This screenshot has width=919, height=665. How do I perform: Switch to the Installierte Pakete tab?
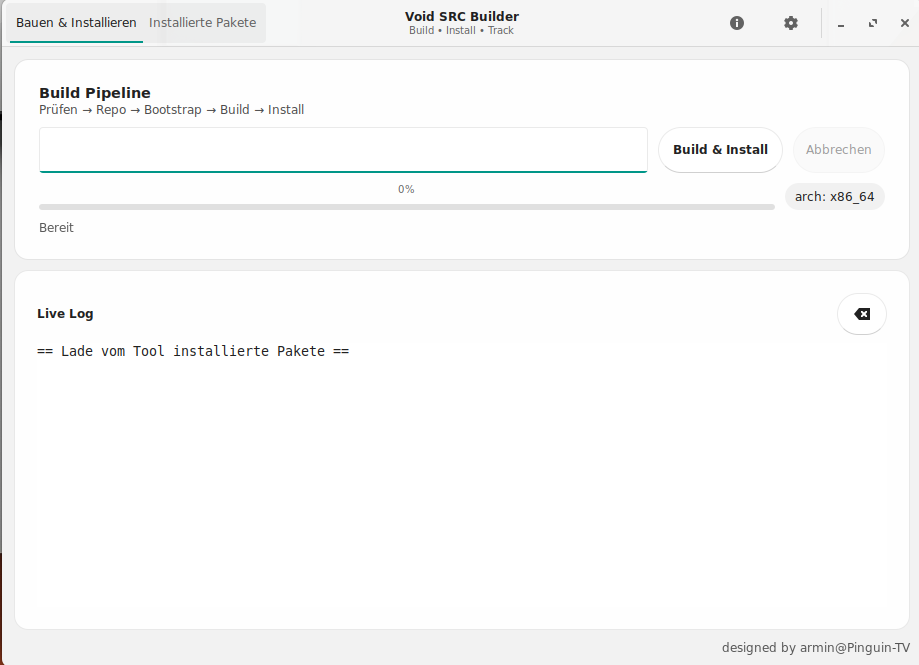click(203, 23)
